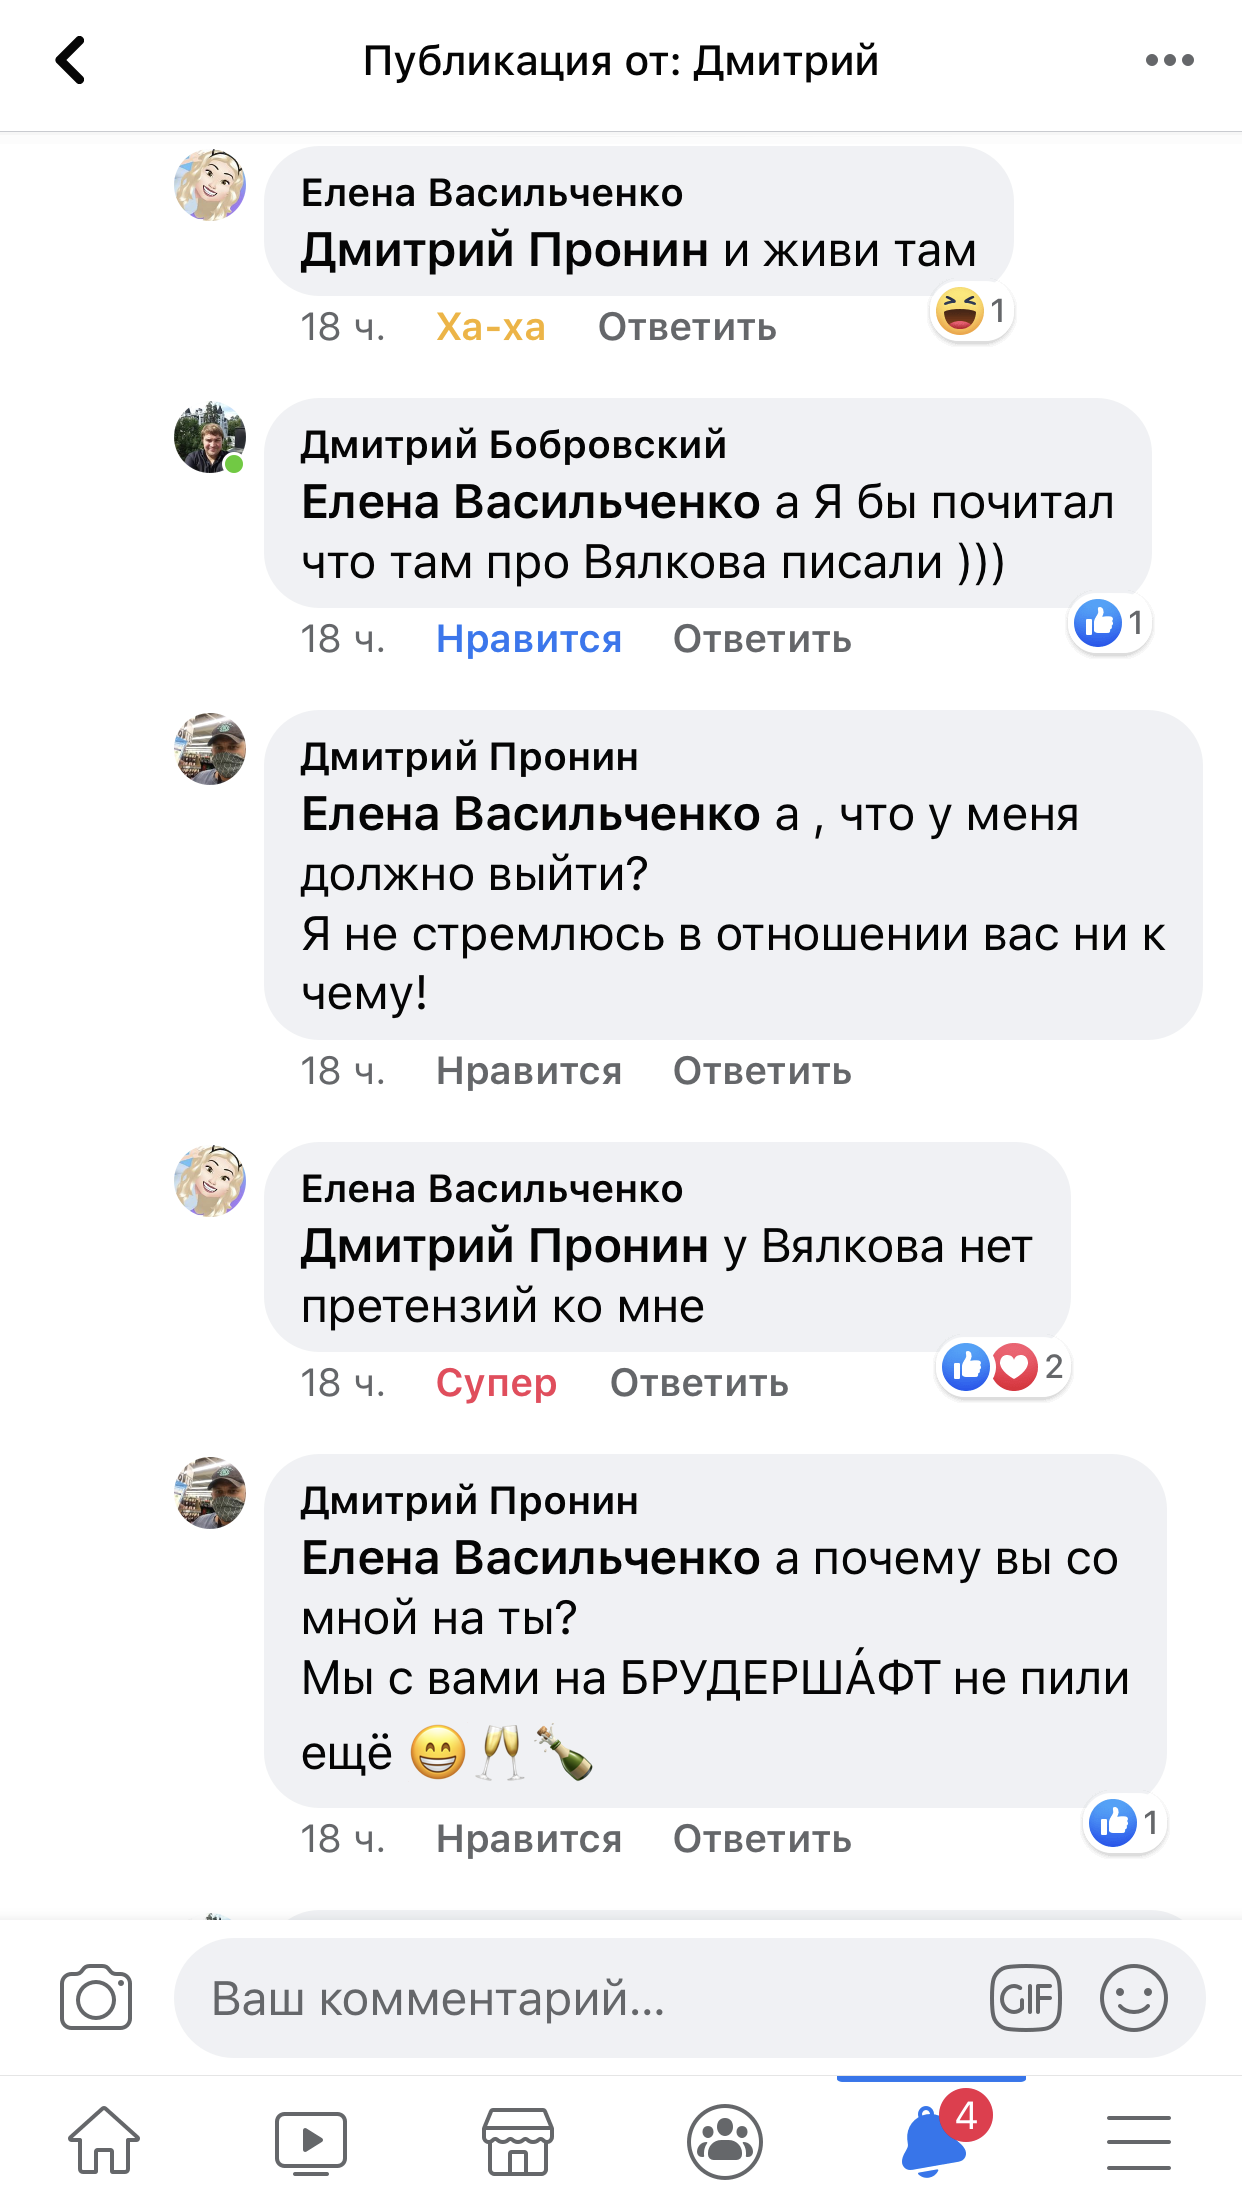This screenshot has height=2208, width=1242.
Task: Reply to Дмитрий Бобровский's comment
Action: point(762,639)
